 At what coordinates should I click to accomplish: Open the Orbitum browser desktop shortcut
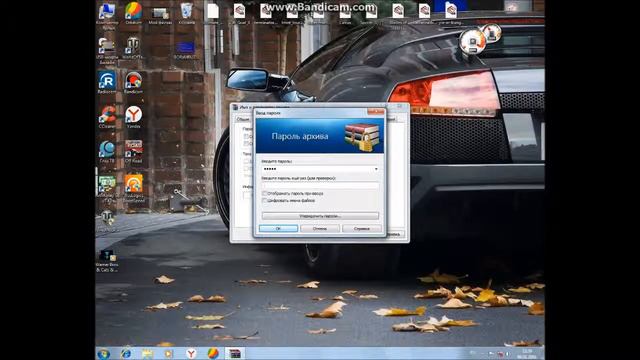click(133, 13)
